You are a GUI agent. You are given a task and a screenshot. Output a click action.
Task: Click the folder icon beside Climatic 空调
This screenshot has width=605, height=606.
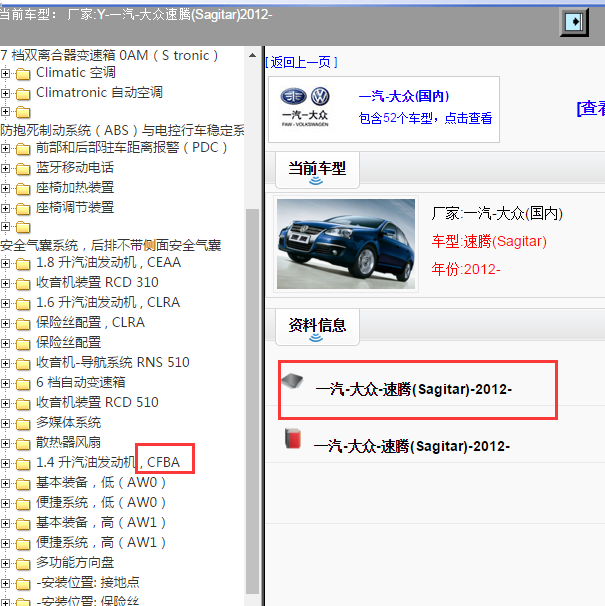[x=23, y=73]
